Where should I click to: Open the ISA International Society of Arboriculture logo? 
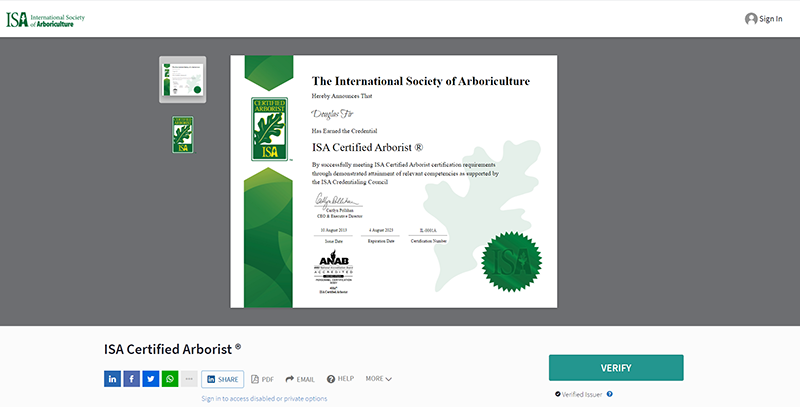coord(45,19)
